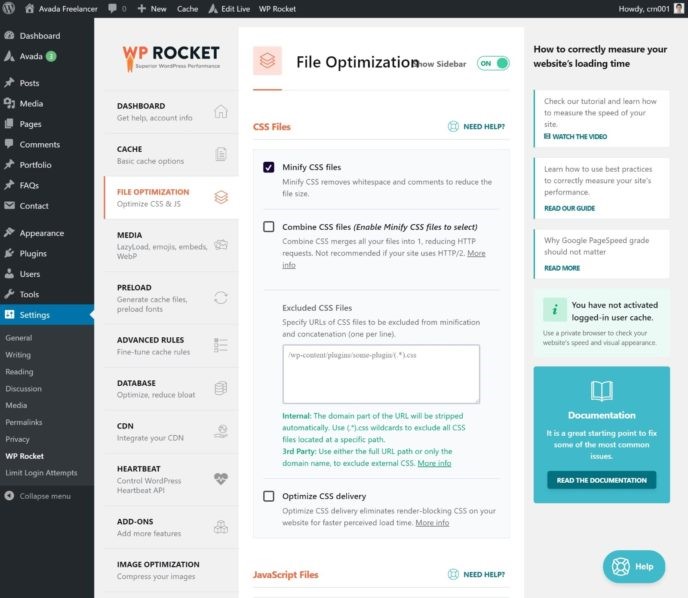Click the floating Help button

(634, 566)
